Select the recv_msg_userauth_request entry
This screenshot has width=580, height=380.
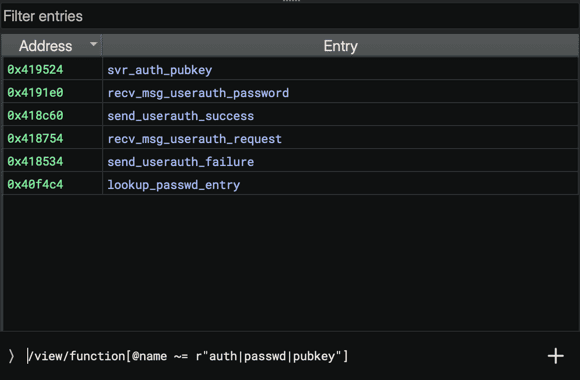[195, 139]
